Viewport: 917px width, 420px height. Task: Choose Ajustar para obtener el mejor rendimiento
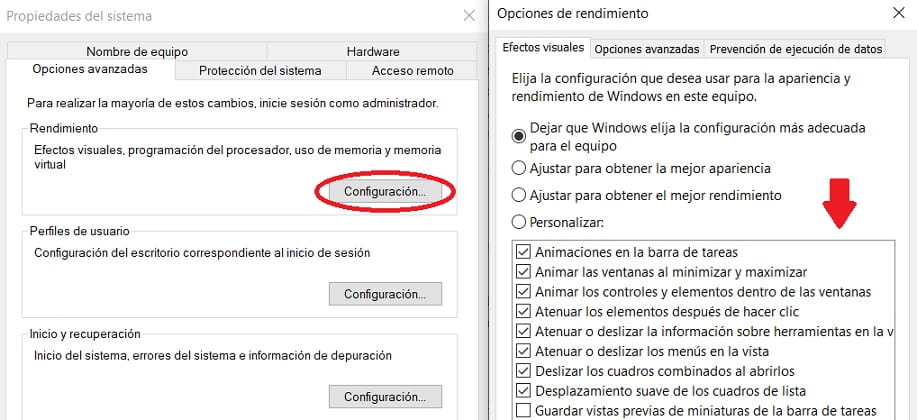[x=519, y=195]
